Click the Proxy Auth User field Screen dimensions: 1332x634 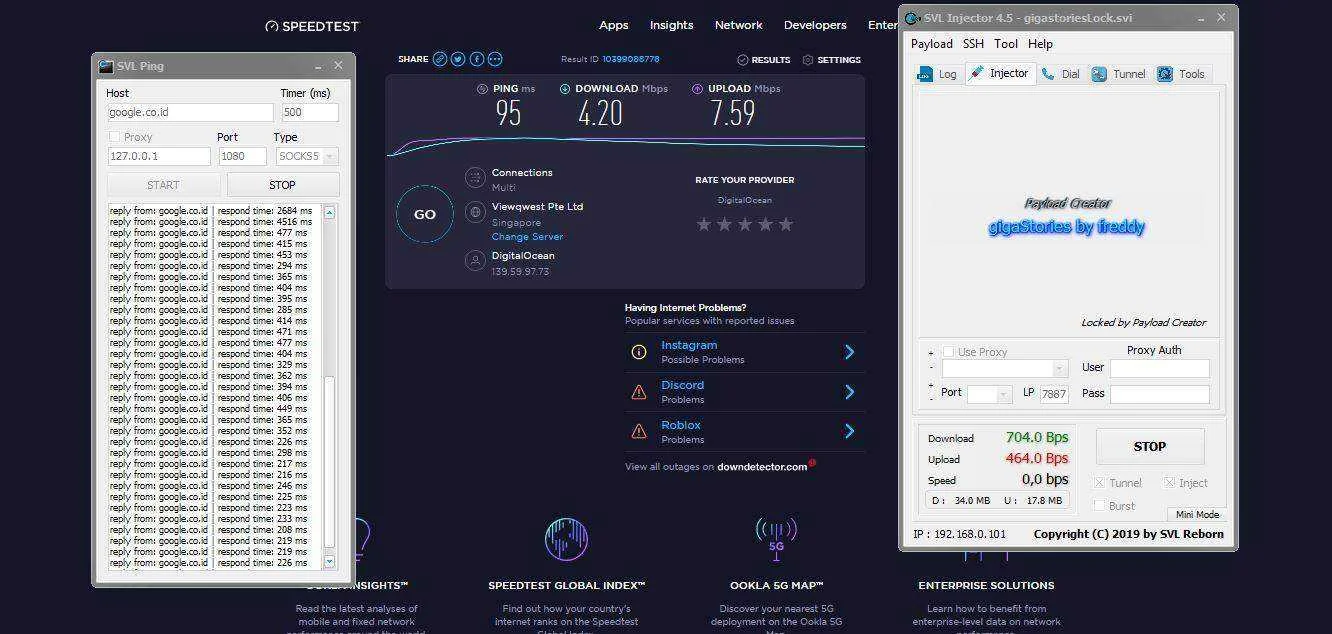pyautogui.click(x=1160, y=368)
